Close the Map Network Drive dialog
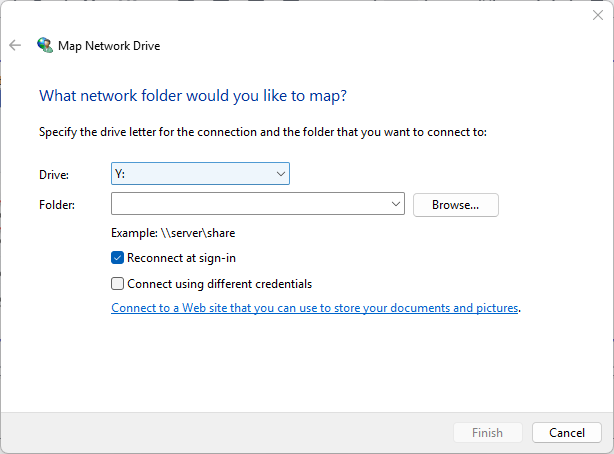Screen dimensions: 614x454 point(598,15)
